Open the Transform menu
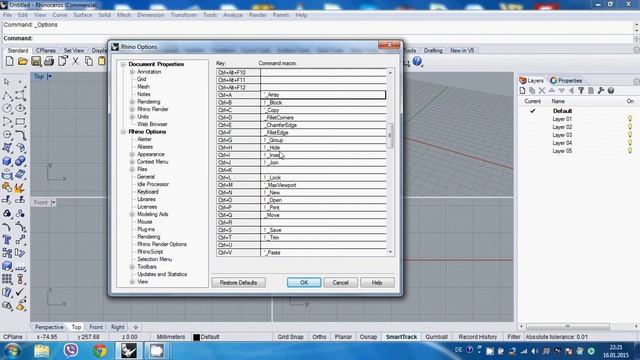The height and width of the screenshot is (360, 640). point(183,15)
